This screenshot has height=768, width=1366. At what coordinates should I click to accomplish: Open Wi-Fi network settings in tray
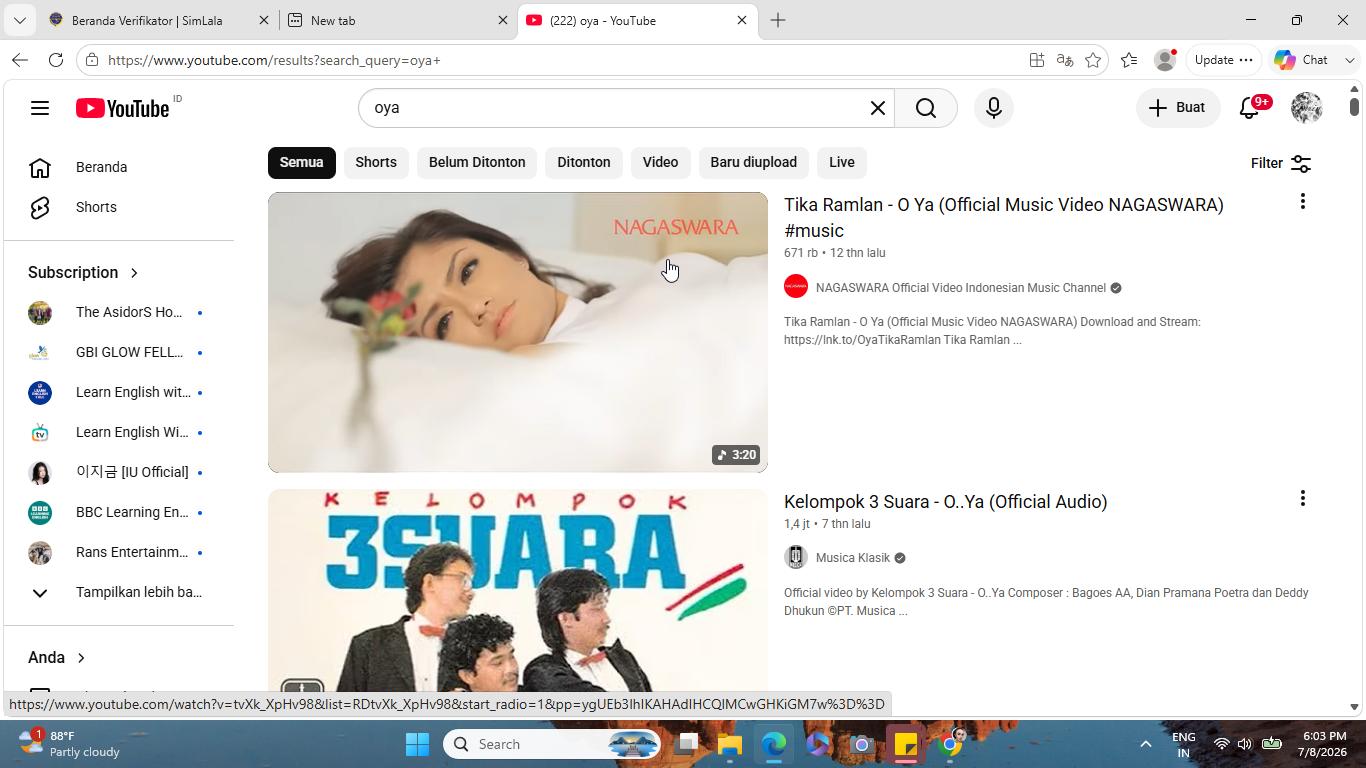click(x=1221, y=744)
